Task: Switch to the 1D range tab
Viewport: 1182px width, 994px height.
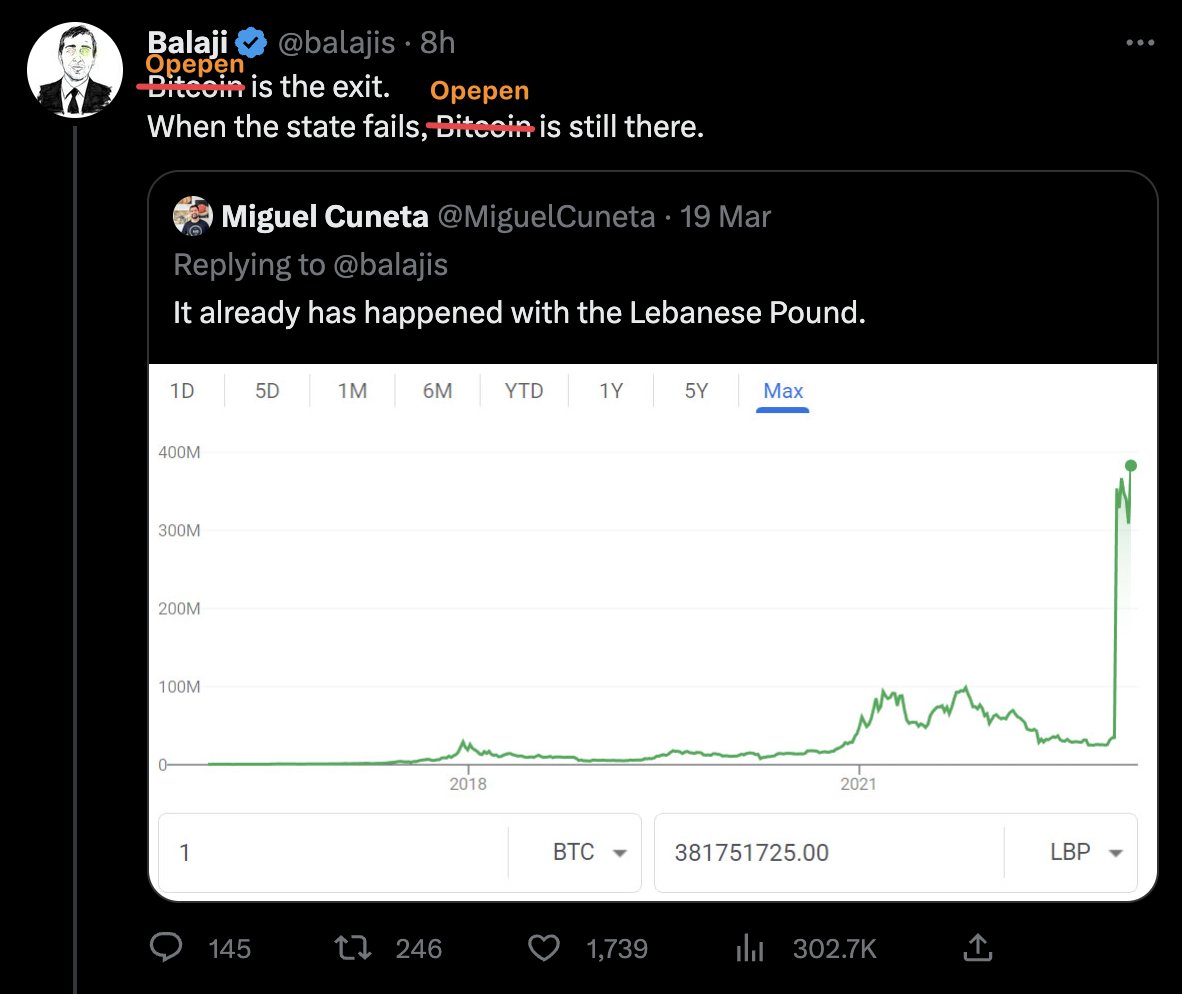Action: [x=182, y=391]
